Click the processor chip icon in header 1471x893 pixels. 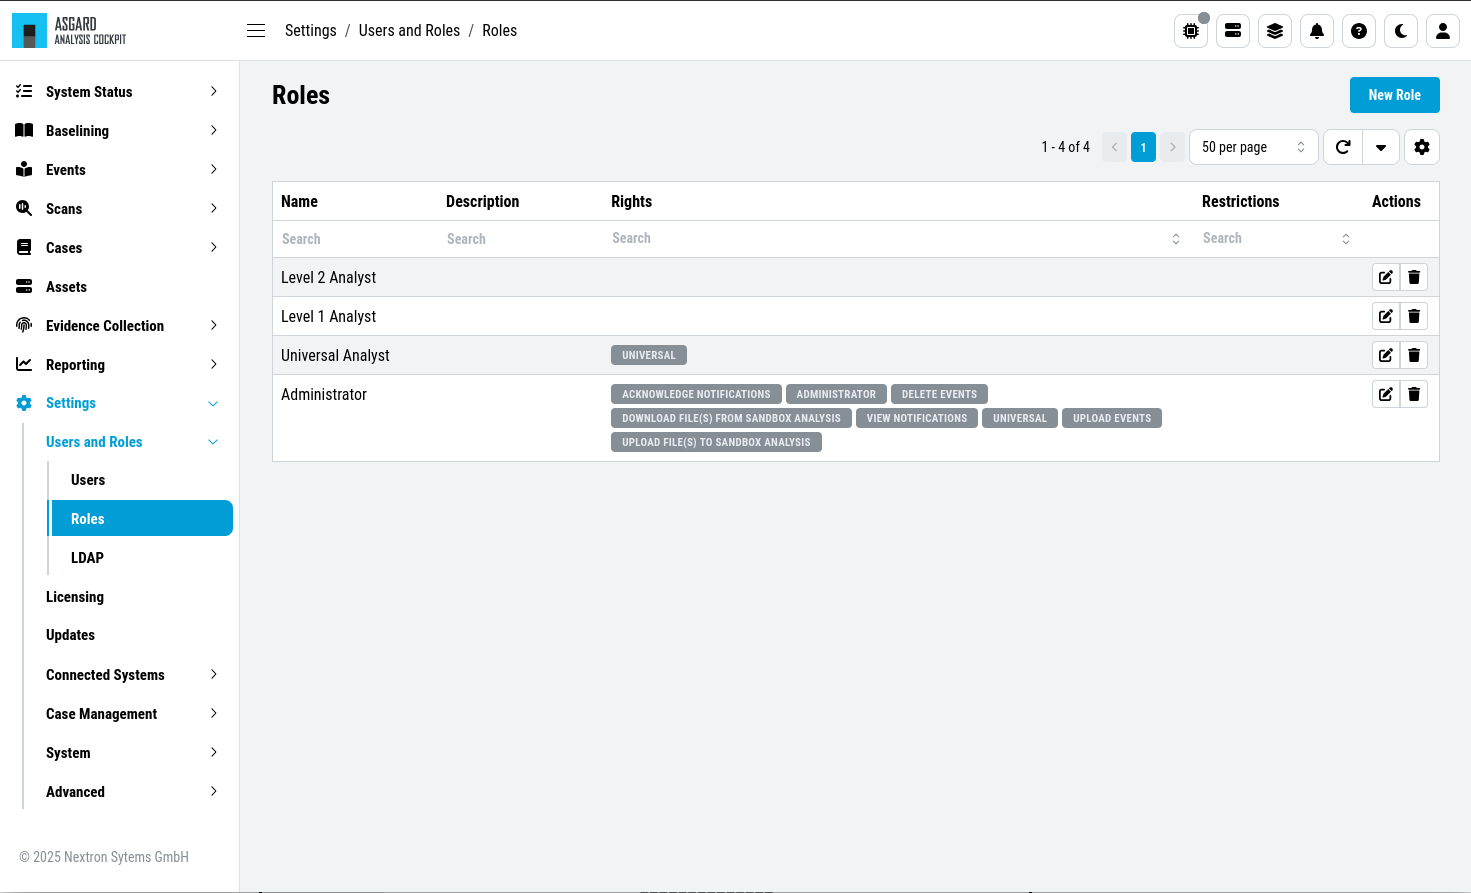(1191, 31)
